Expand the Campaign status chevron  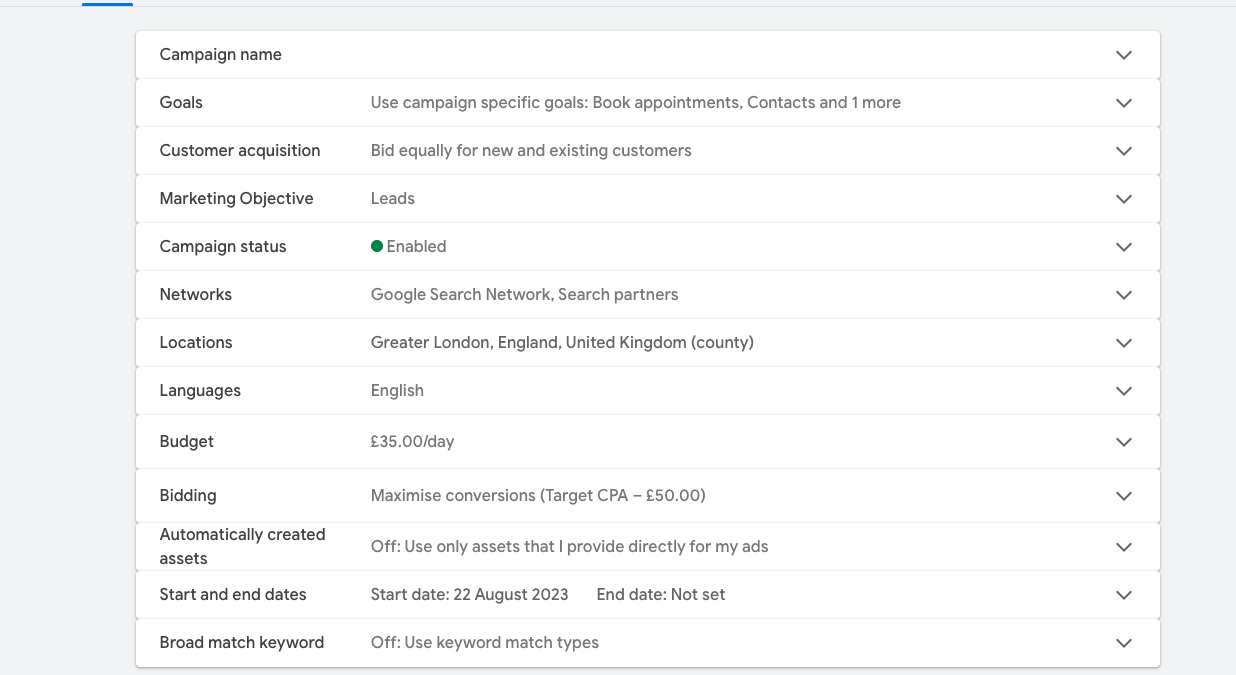pyautogui.click(x=1124, y=247)
